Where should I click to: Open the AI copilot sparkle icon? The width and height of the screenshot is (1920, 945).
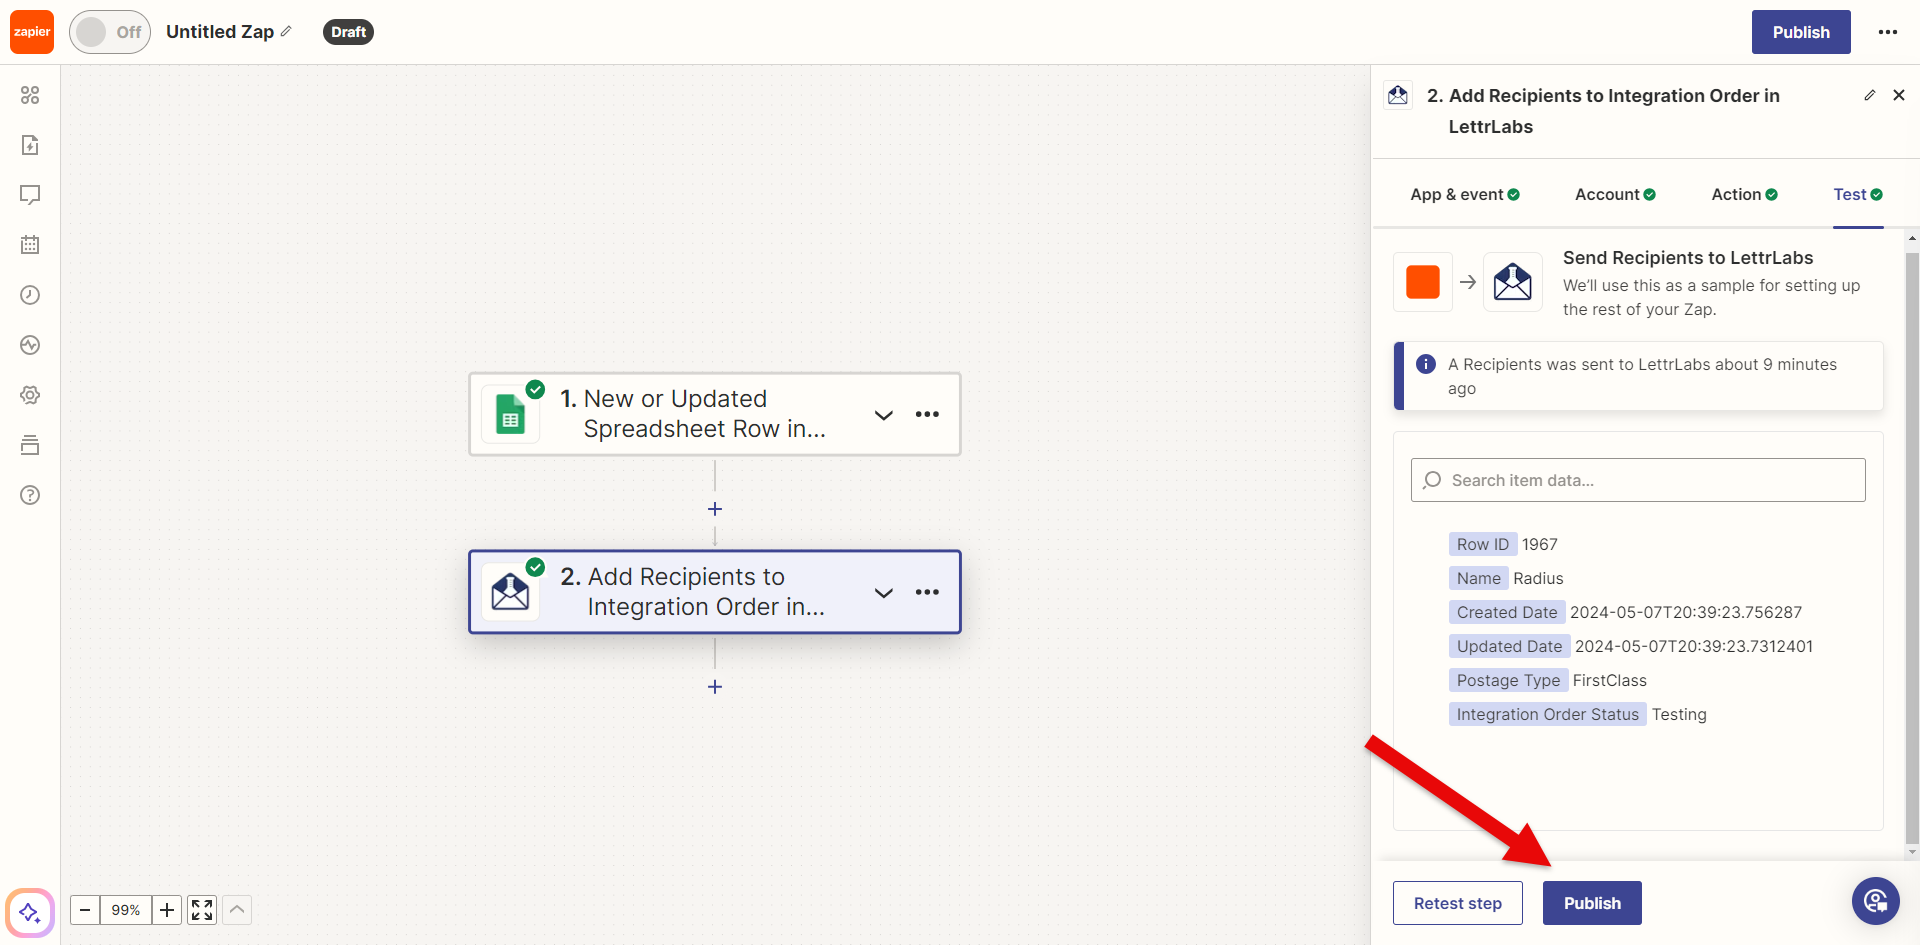click(30, 912)
